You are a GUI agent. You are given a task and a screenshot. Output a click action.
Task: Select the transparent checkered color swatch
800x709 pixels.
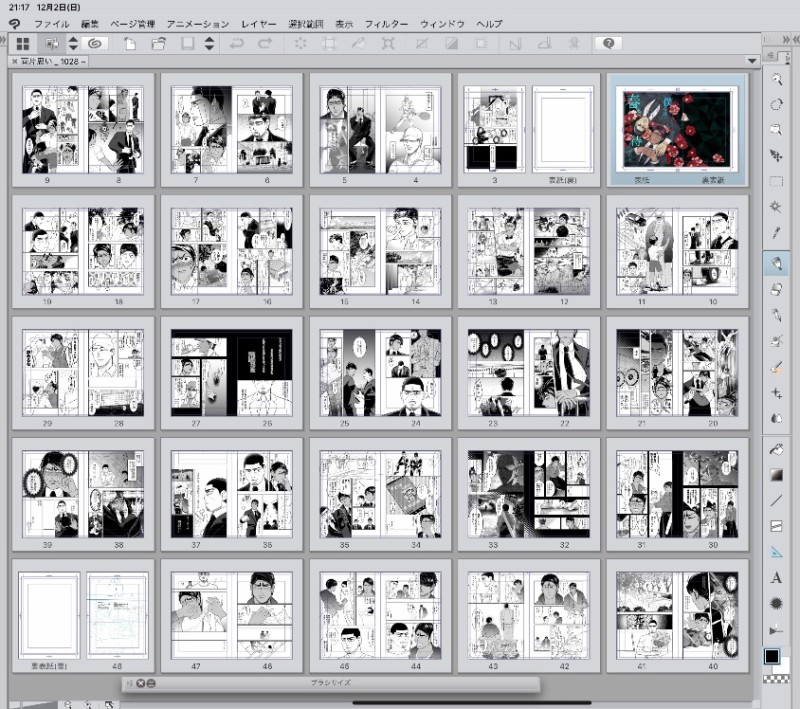(x=776, y=678)
